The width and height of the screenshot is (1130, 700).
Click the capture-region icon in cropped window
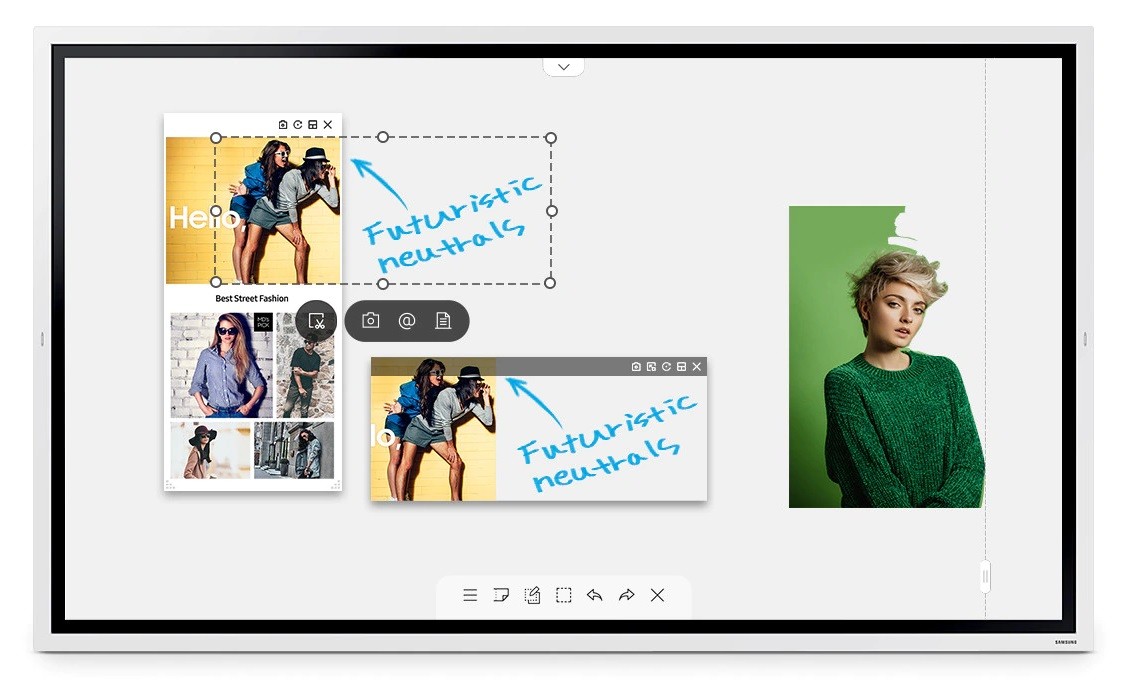(x=651, y=367)
